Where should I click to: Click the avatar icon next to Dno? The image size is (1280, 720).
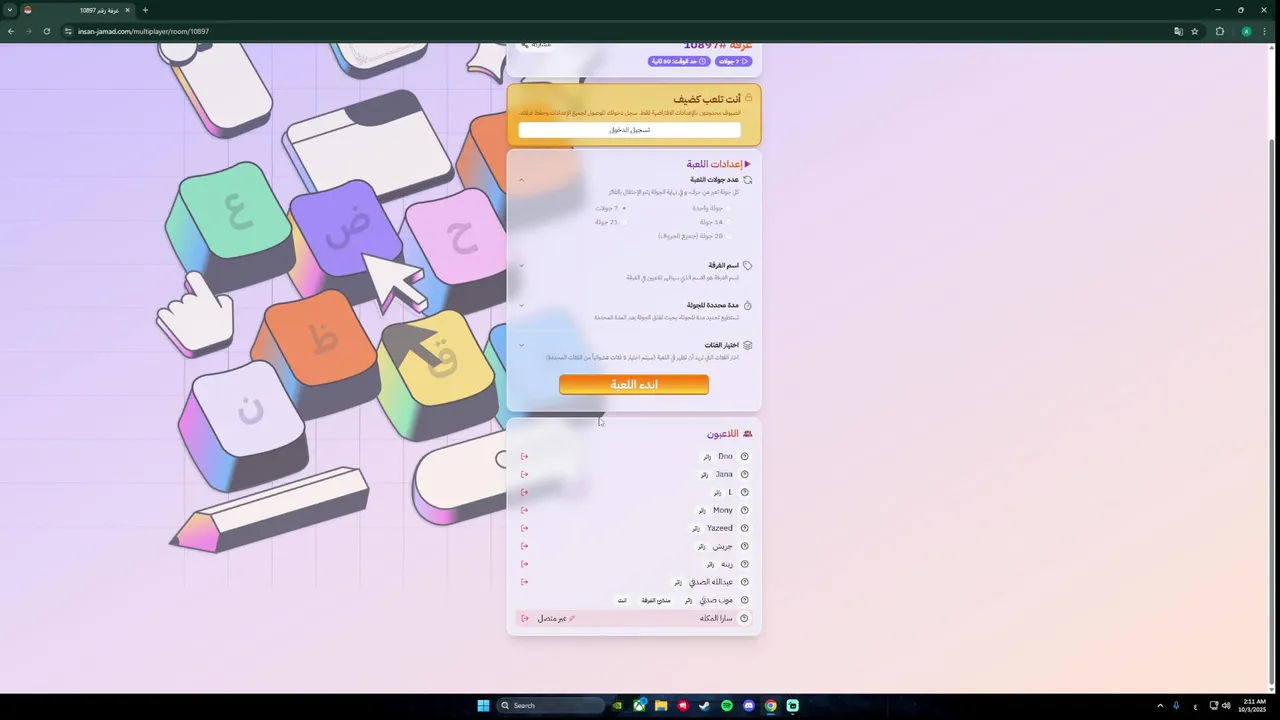coord(744,456)
